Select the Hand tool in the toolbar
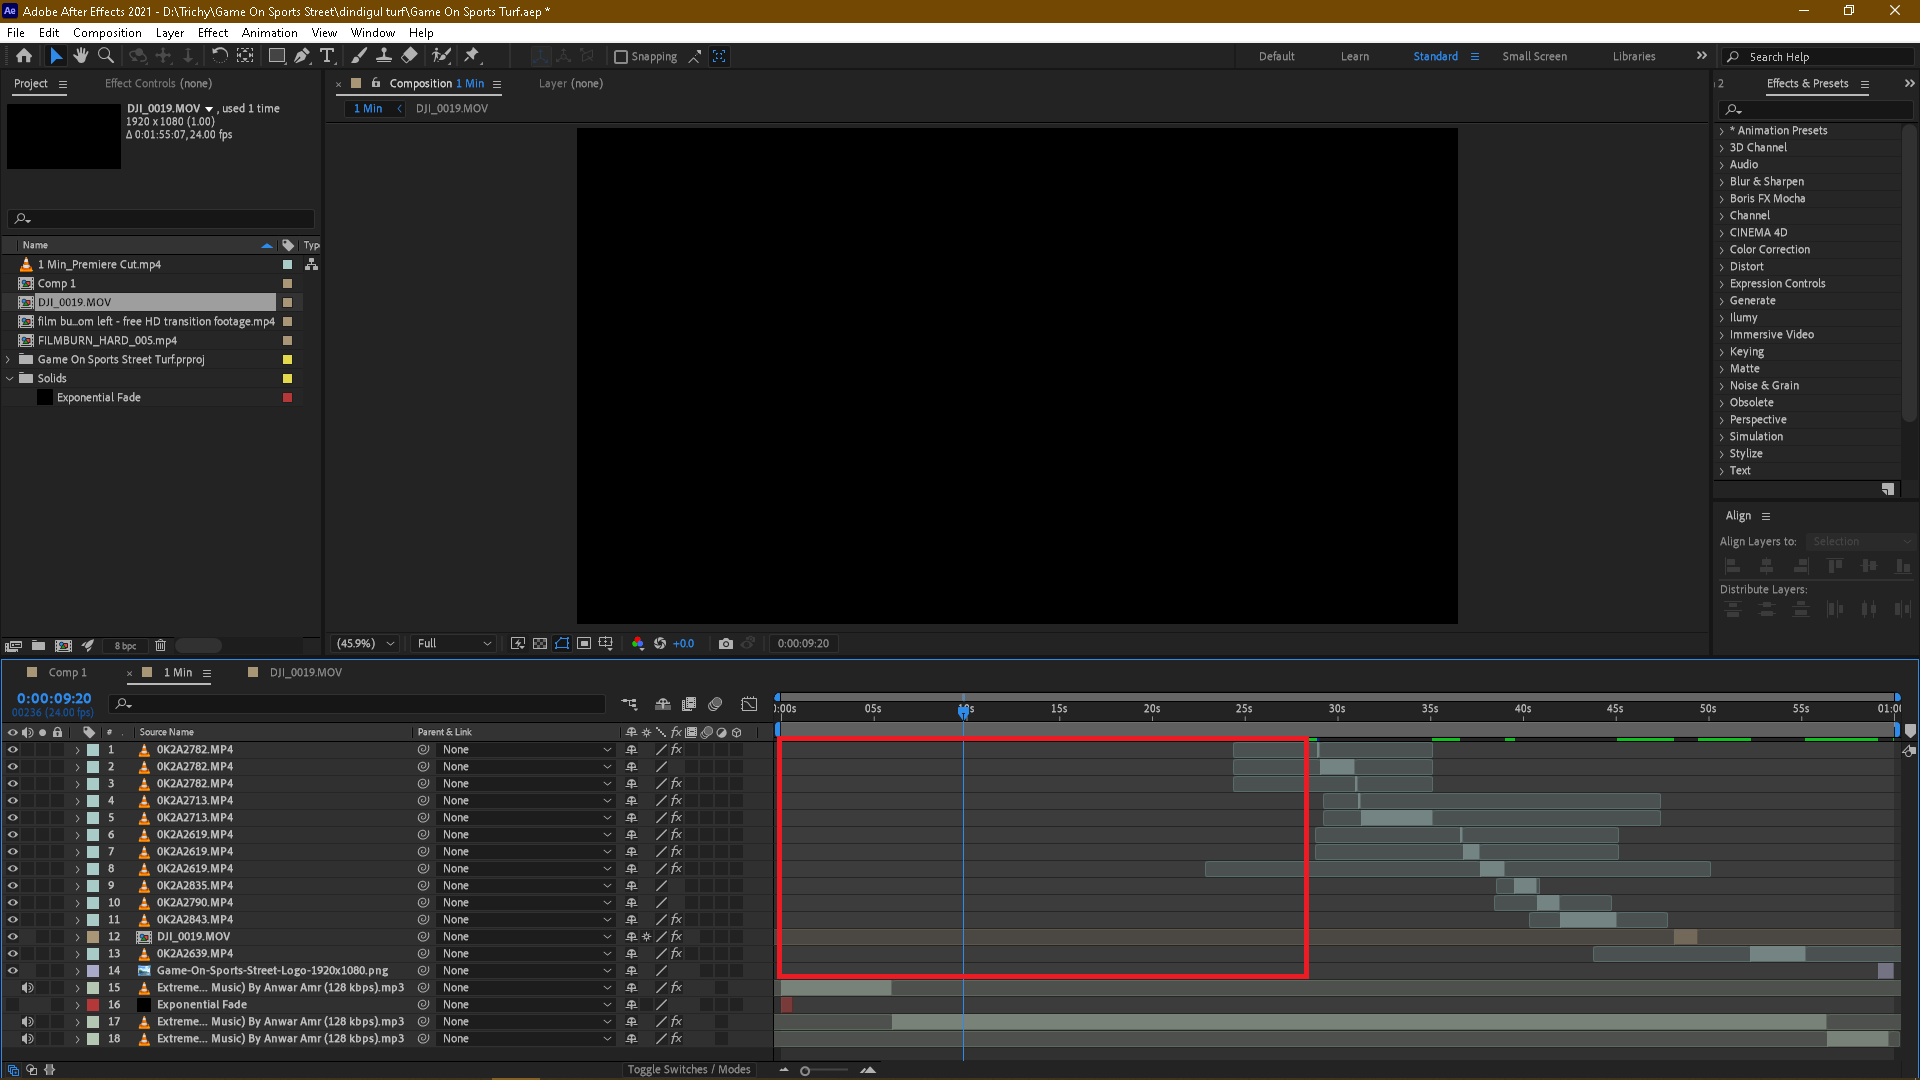 (81, 56)
